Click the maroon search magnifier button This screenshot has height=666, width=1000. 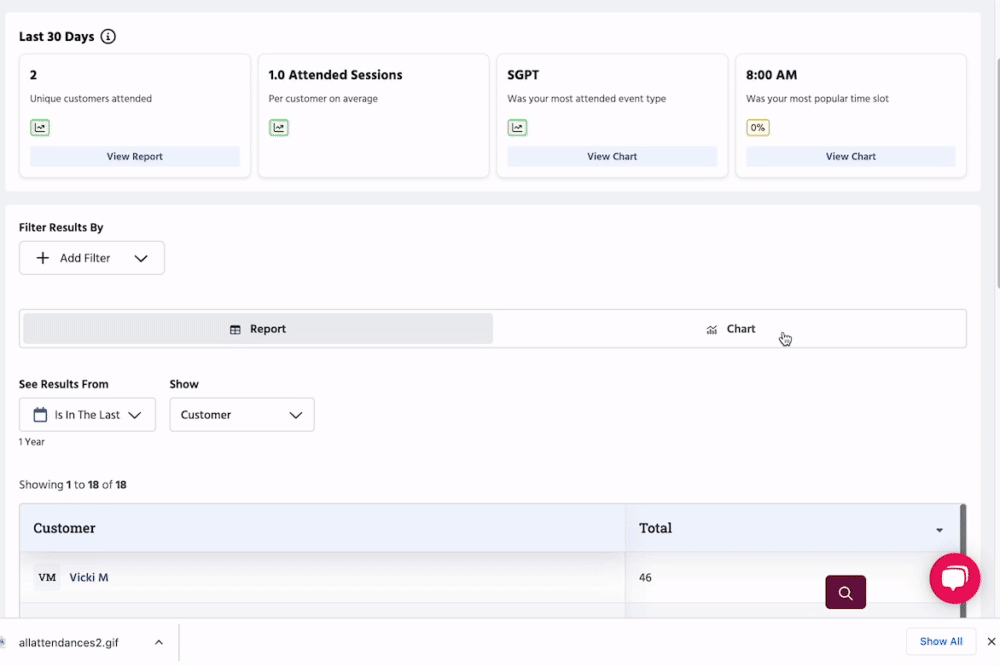pos(845,593)
